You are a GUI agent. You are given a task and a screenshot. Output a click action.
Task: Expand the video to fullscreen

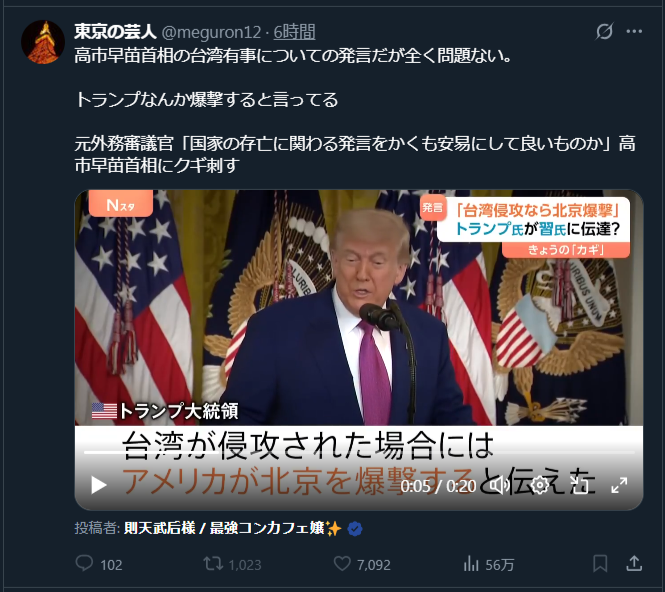(619, 485)
